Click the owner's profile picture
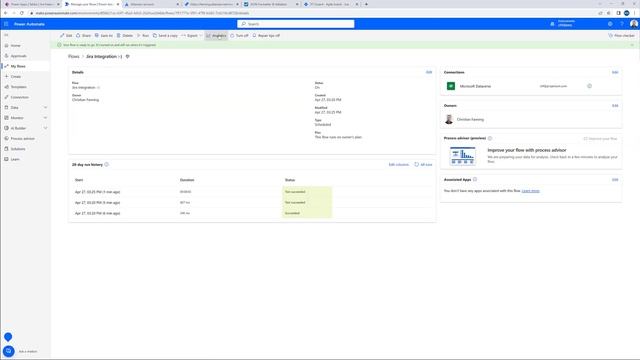Image resolution: width=640 pixels, height=360 pixels. coord(449,119)
